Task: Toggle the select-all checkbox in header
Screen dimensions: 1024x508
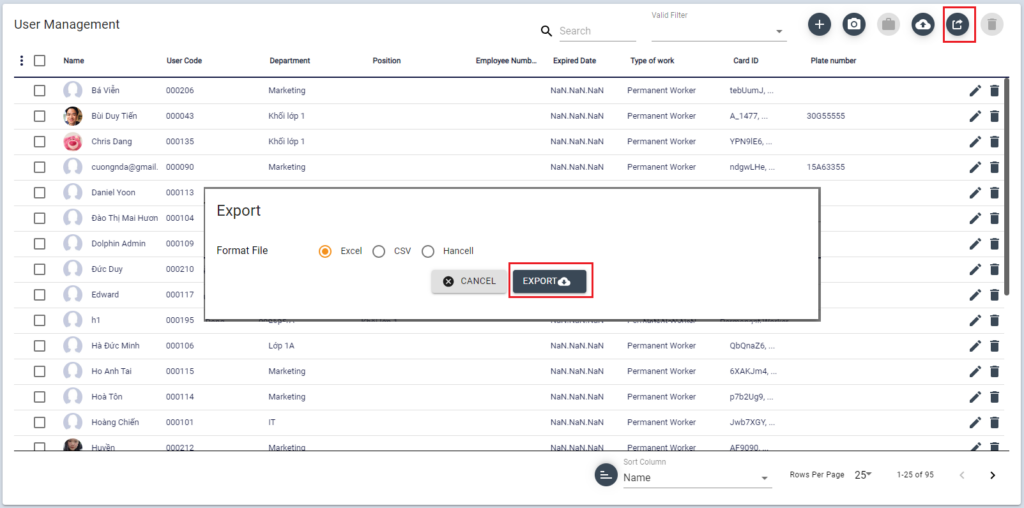Action: 40,61
